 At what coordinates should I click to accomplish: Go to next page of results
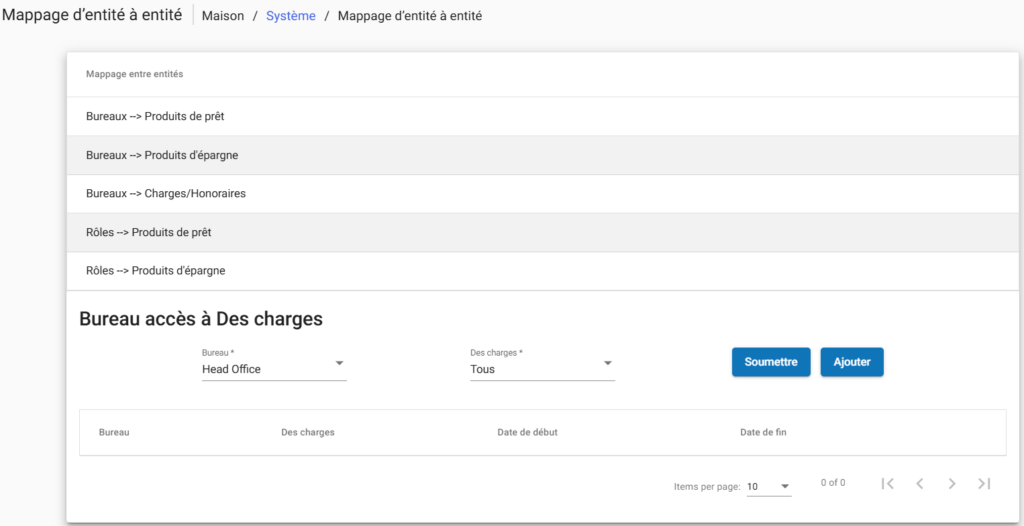coord(952,484)
